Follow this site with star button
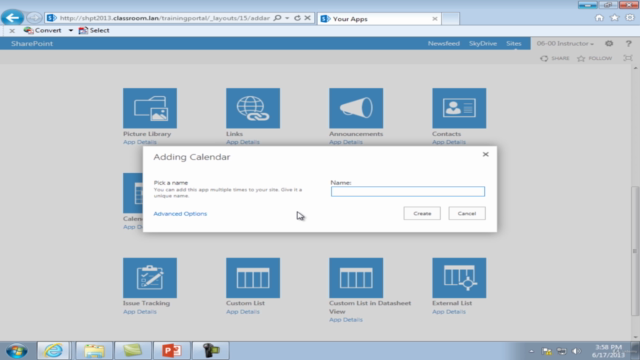The image size is (640, 360). pos(595,58)
